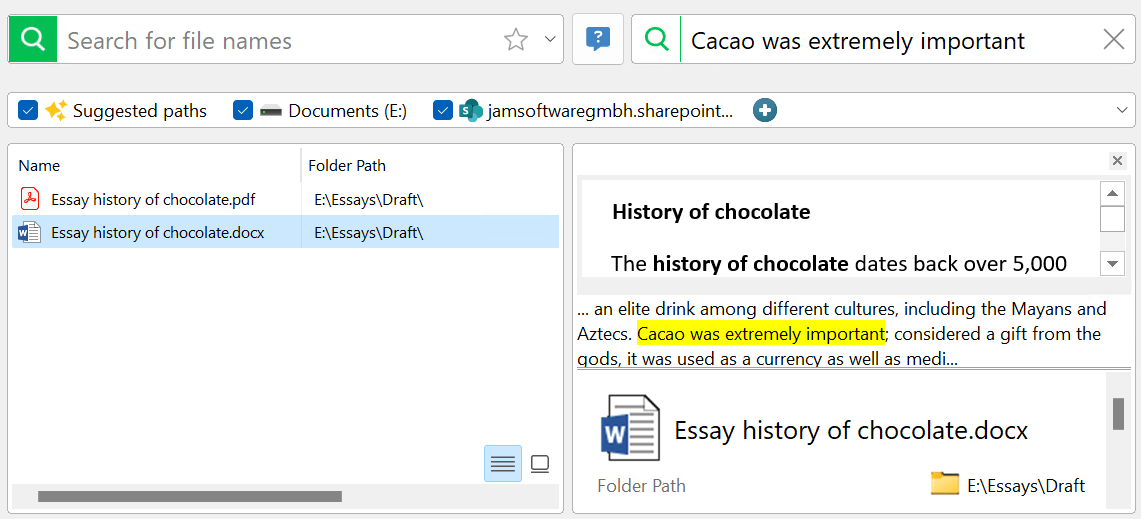Click the content search magnifier icon
Screen dimensions: 1141x519
pos(657,40)
